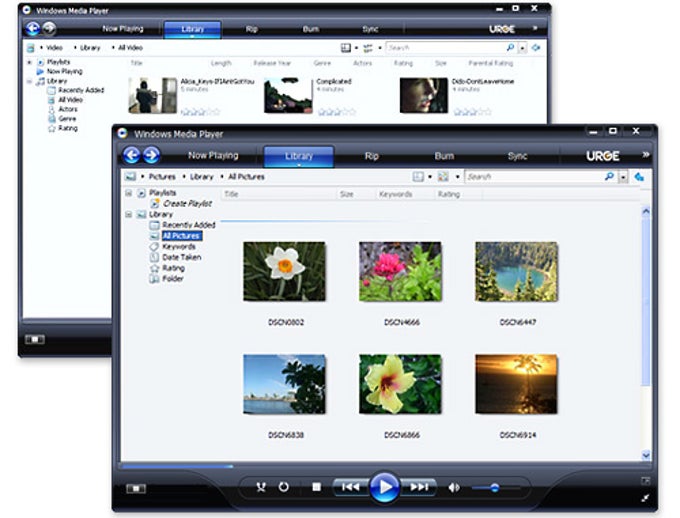Open search options dropdown arrow
This screenshot has height=518, width=680.
(x=623, y=177)
